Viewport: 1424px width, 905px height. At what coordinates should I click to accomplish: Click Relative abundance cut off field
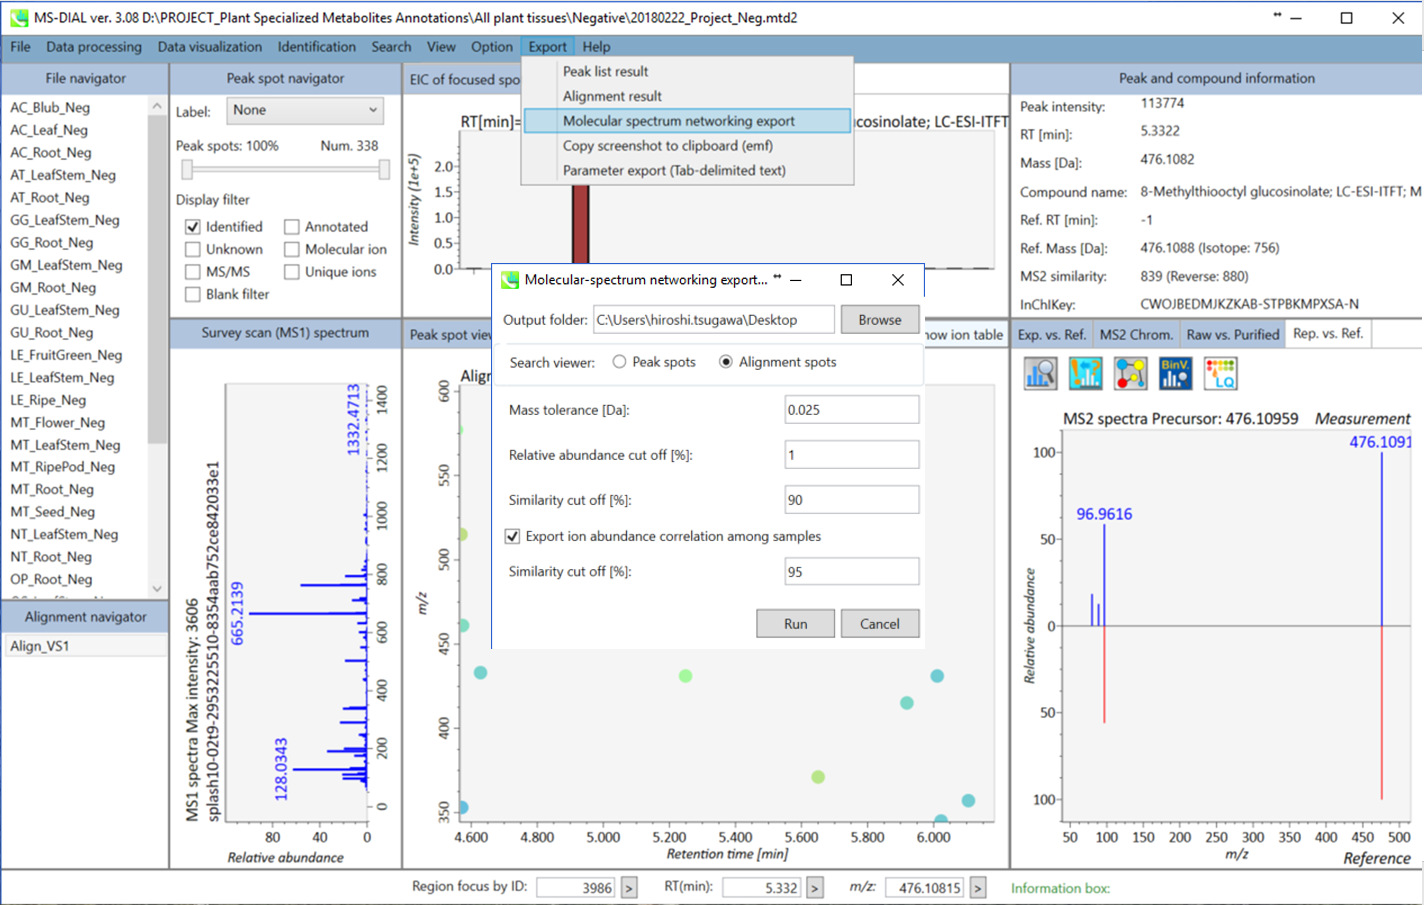click(852, 455)
